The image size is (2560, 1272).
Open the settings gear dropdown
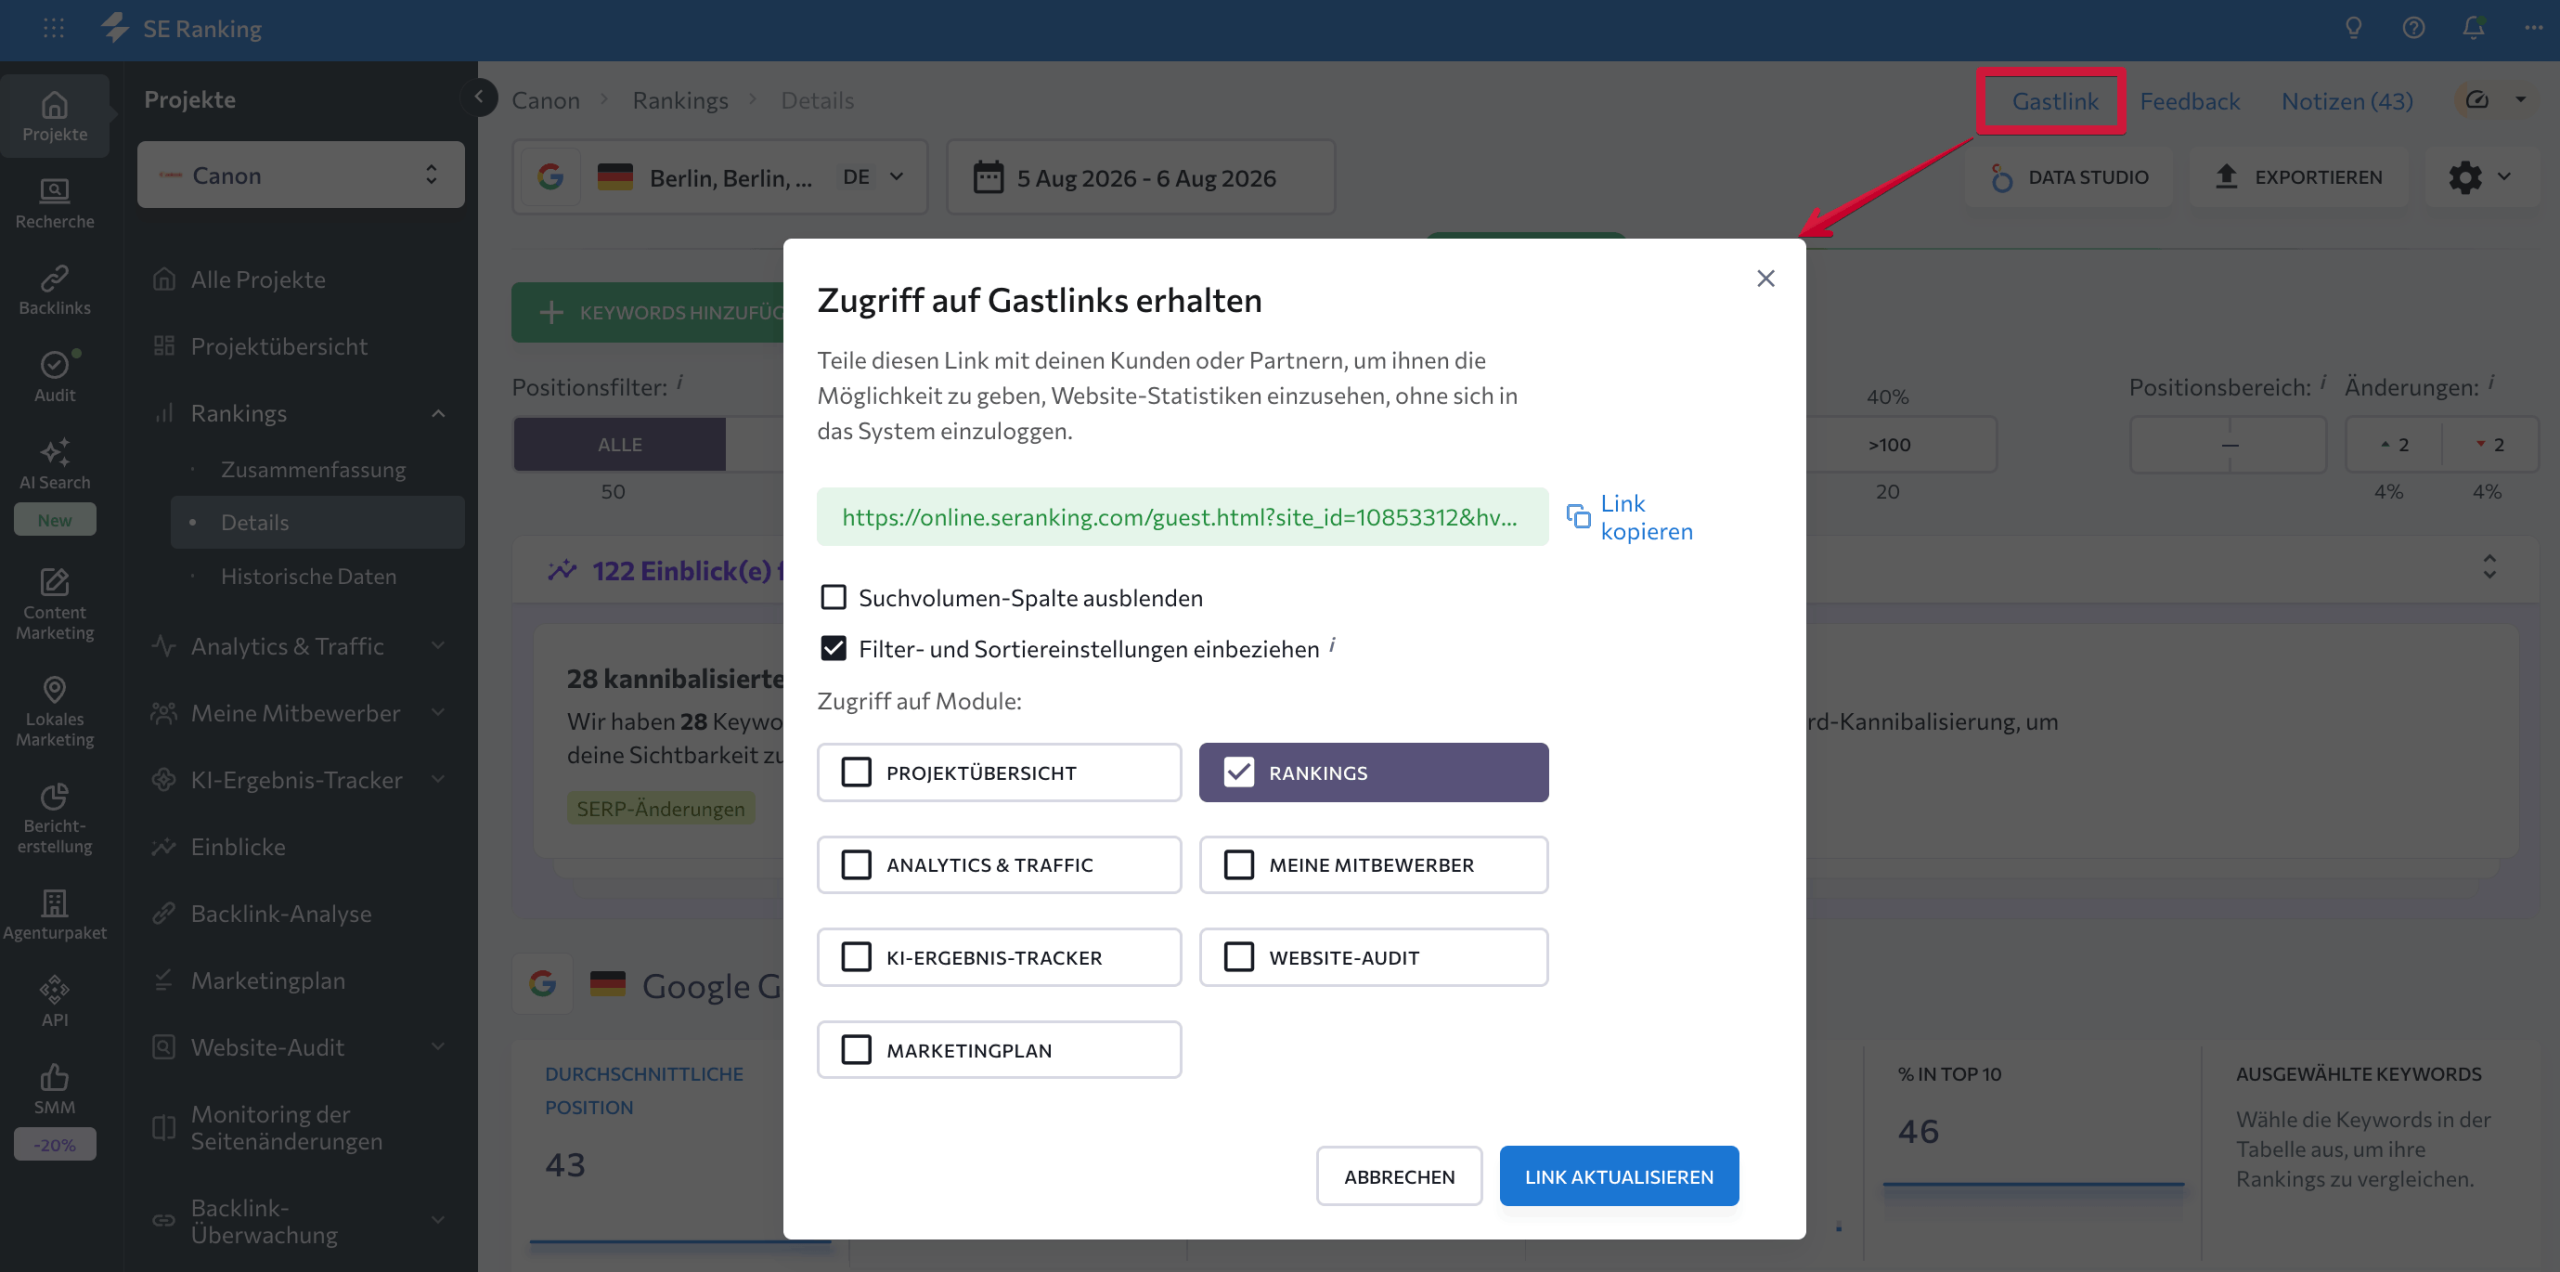(x=2481, y=177)
